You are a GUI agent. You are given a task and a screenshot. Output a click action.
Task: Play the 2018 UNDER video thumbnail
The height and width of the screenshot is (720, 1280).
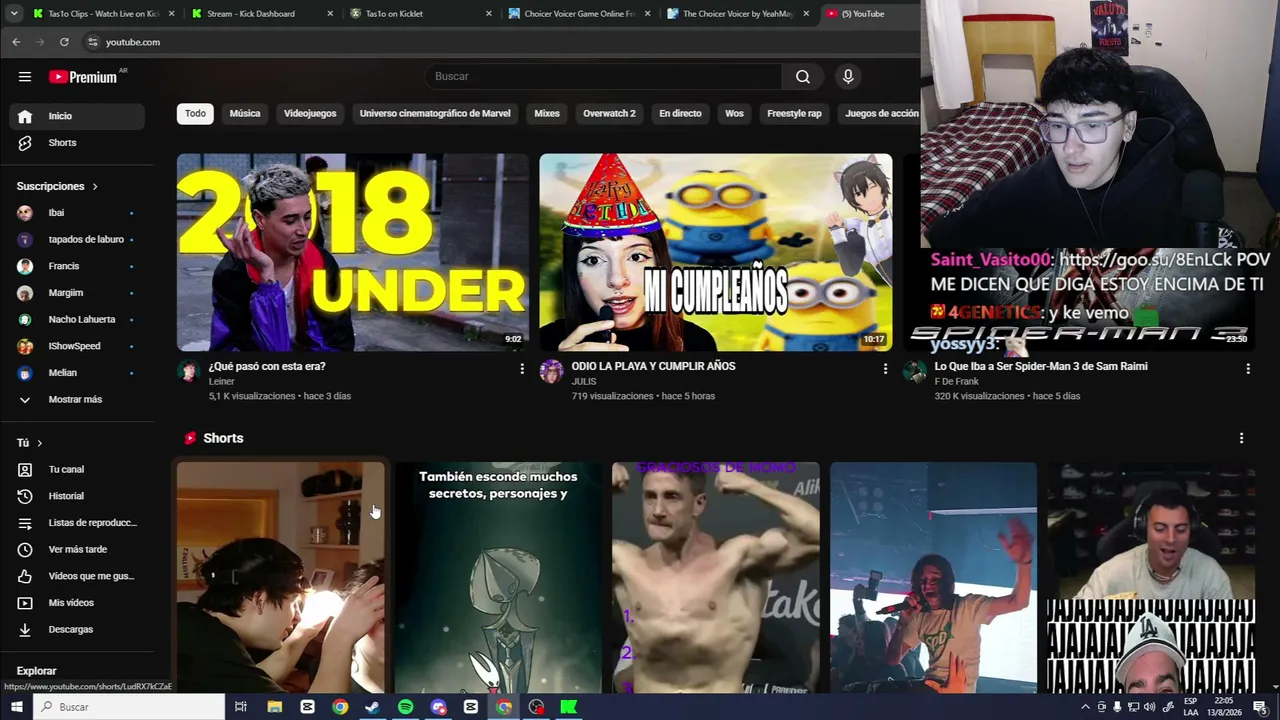click(x=353, y=252)
